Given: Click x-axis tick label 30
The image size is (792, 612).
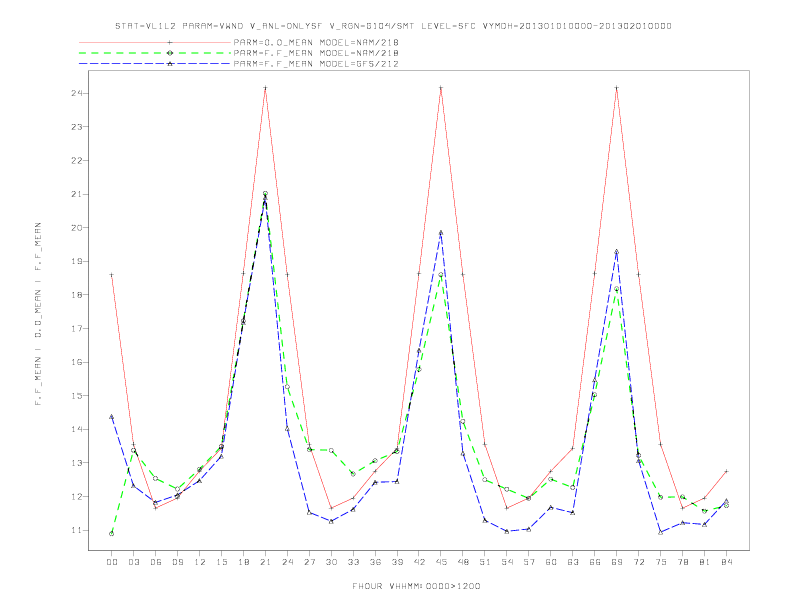Looking at the screenshot, I should (x=331, y=562).
